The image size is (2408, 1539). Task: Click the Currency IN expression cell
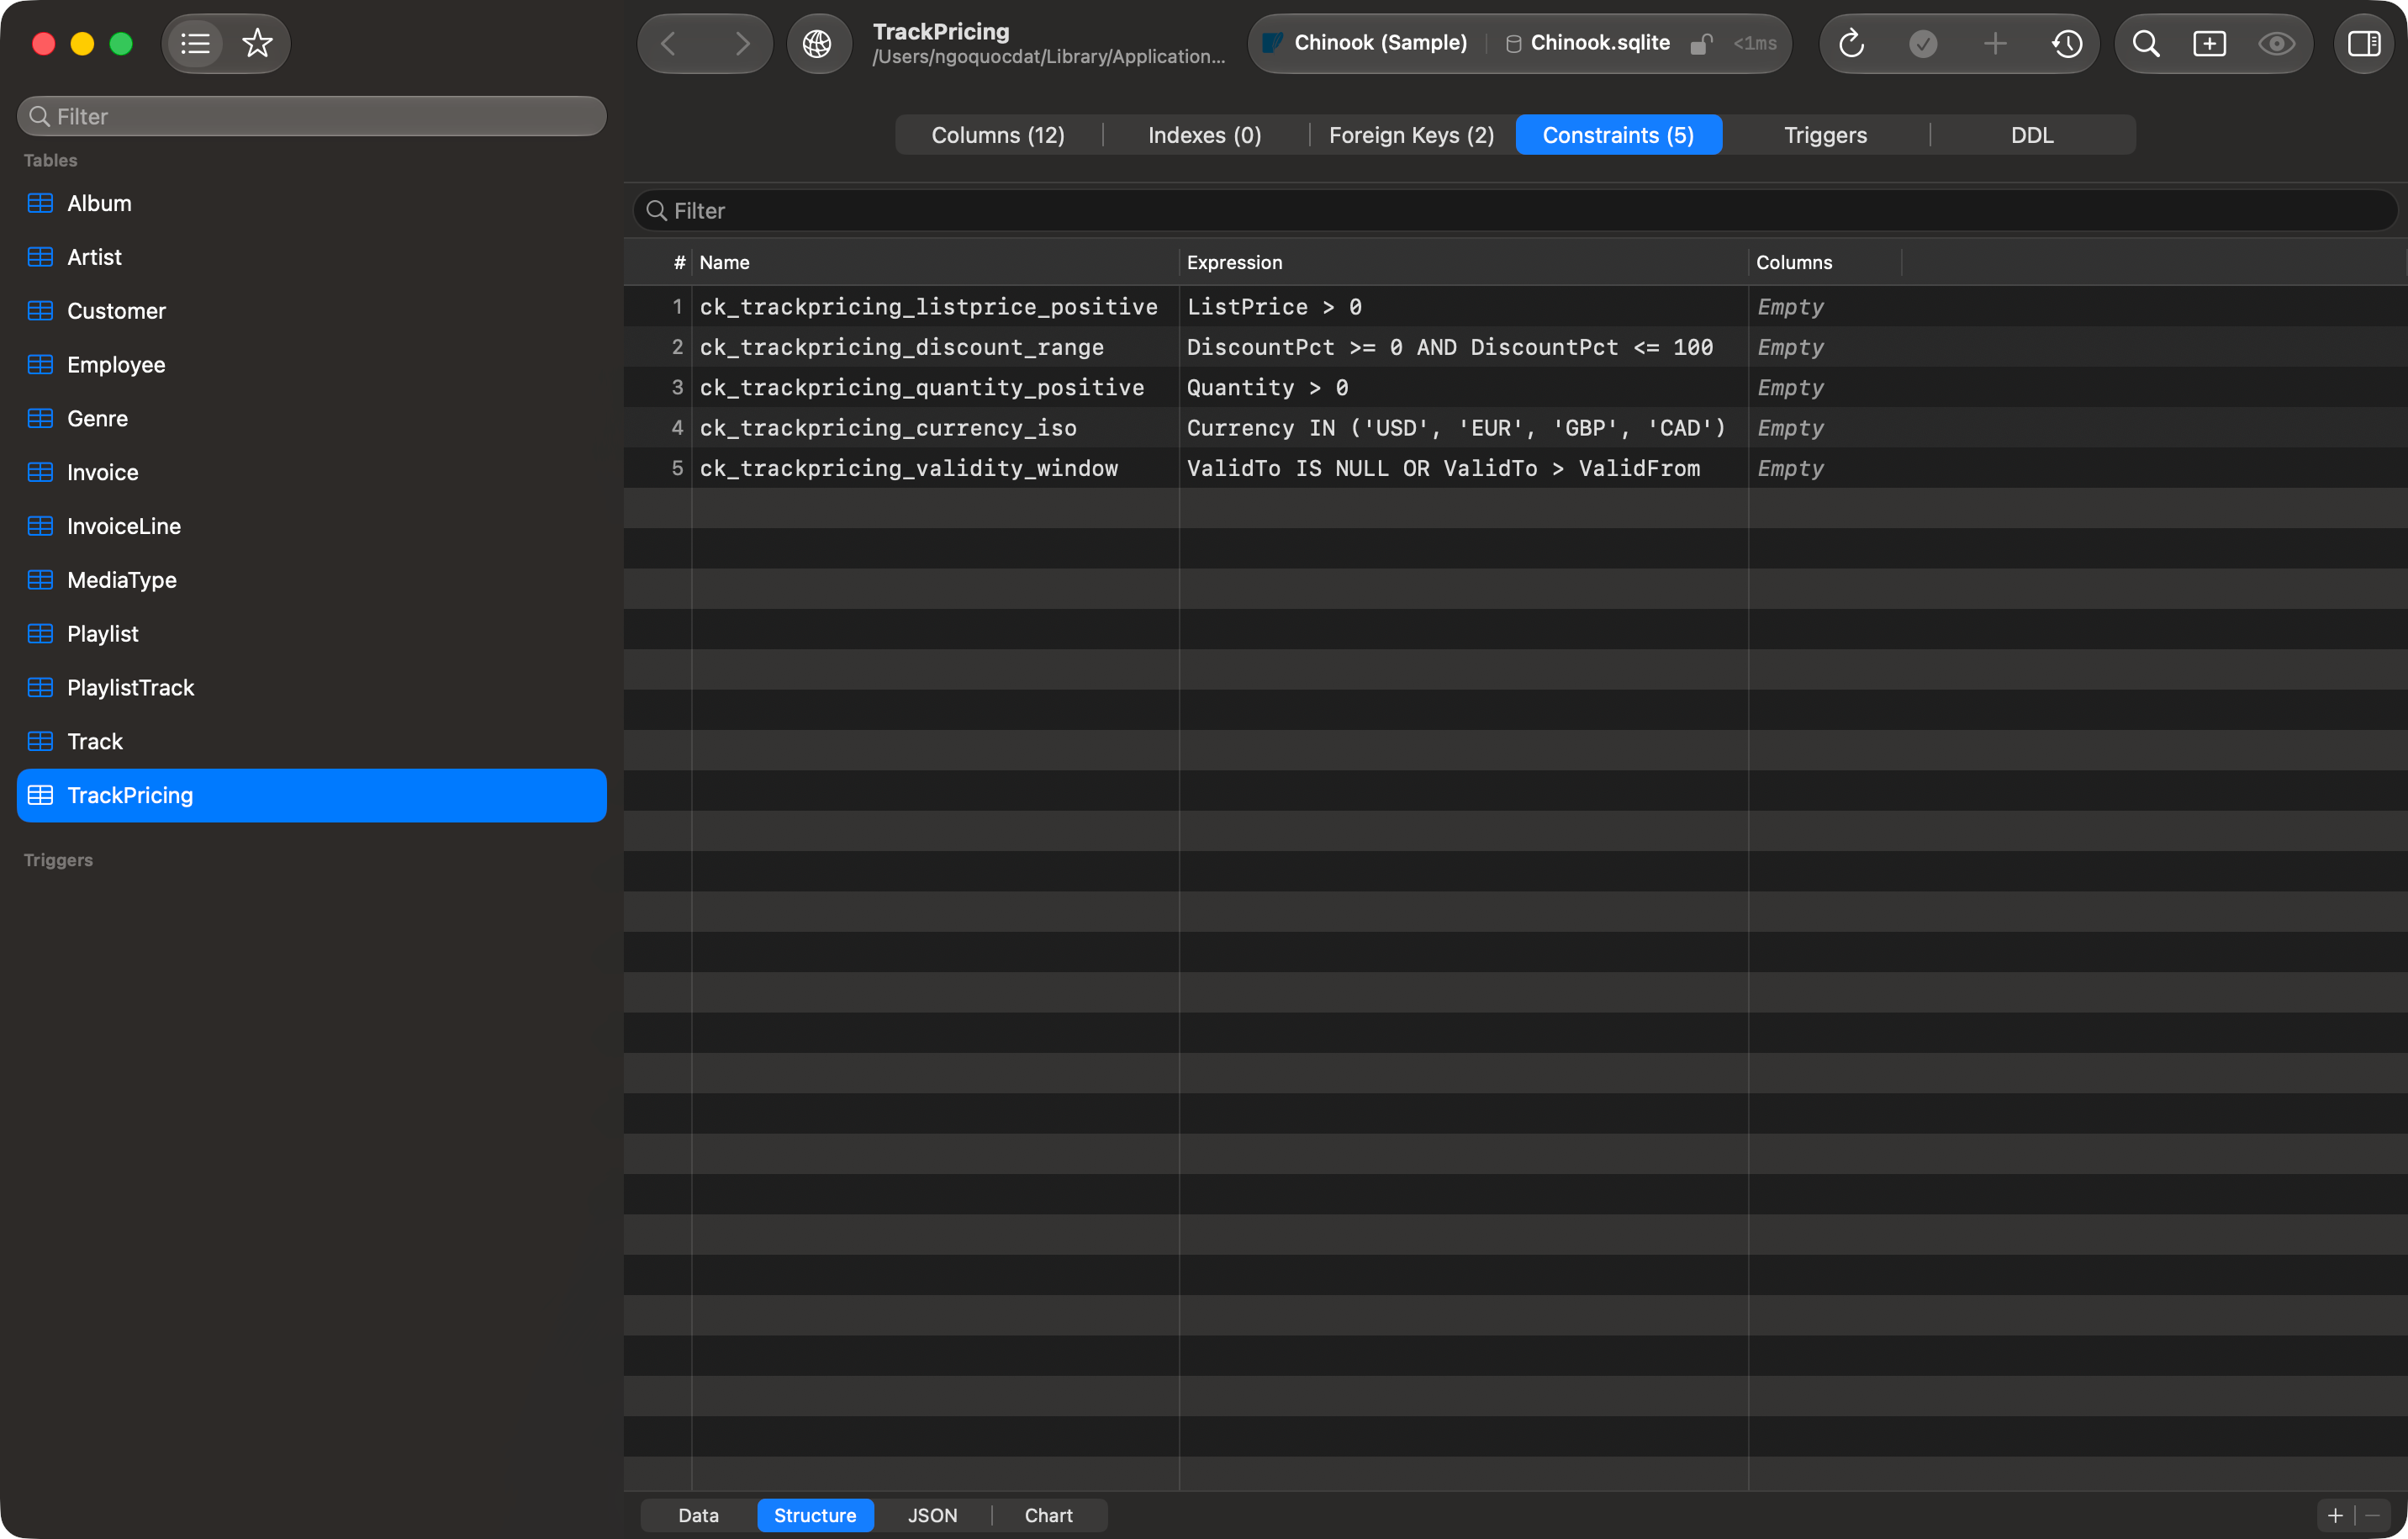(1464, 428)
